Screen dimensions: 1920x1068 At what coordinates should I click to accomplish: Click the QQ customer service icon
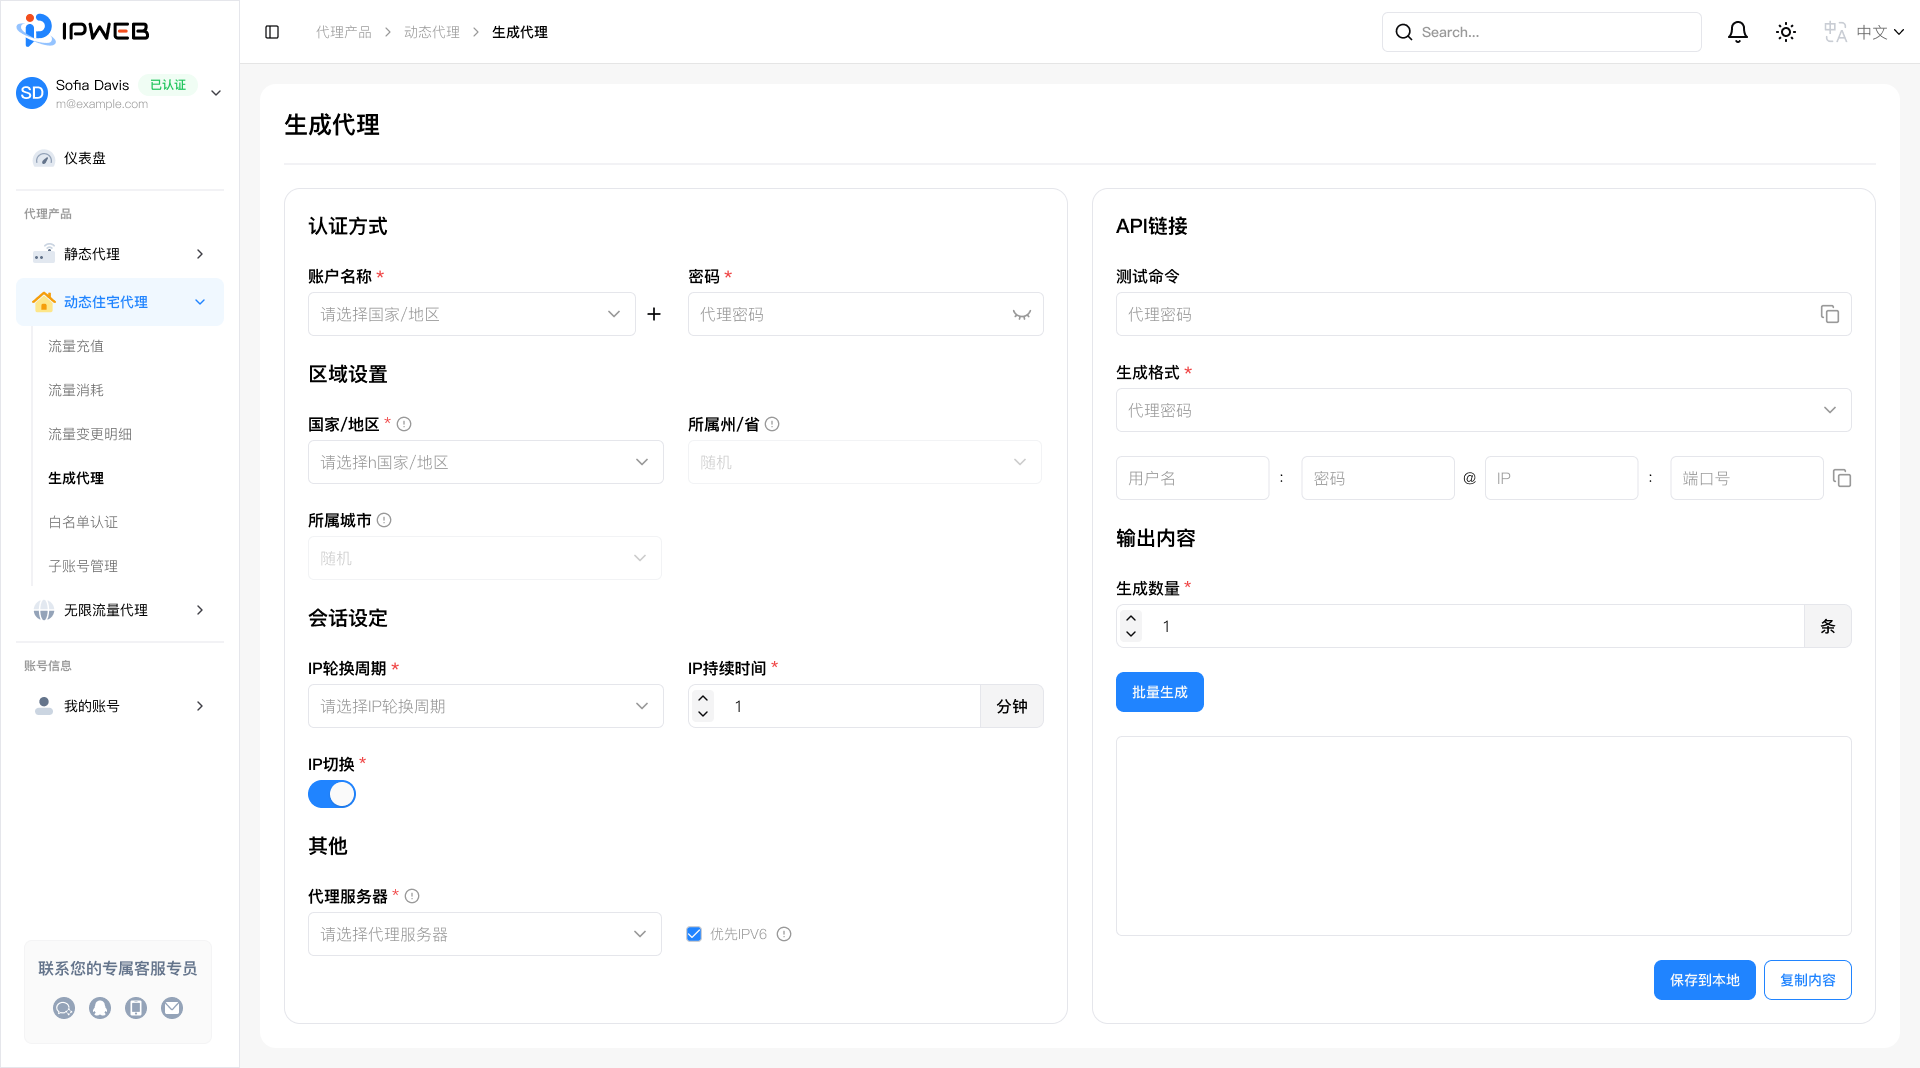tap(100, 1008)
